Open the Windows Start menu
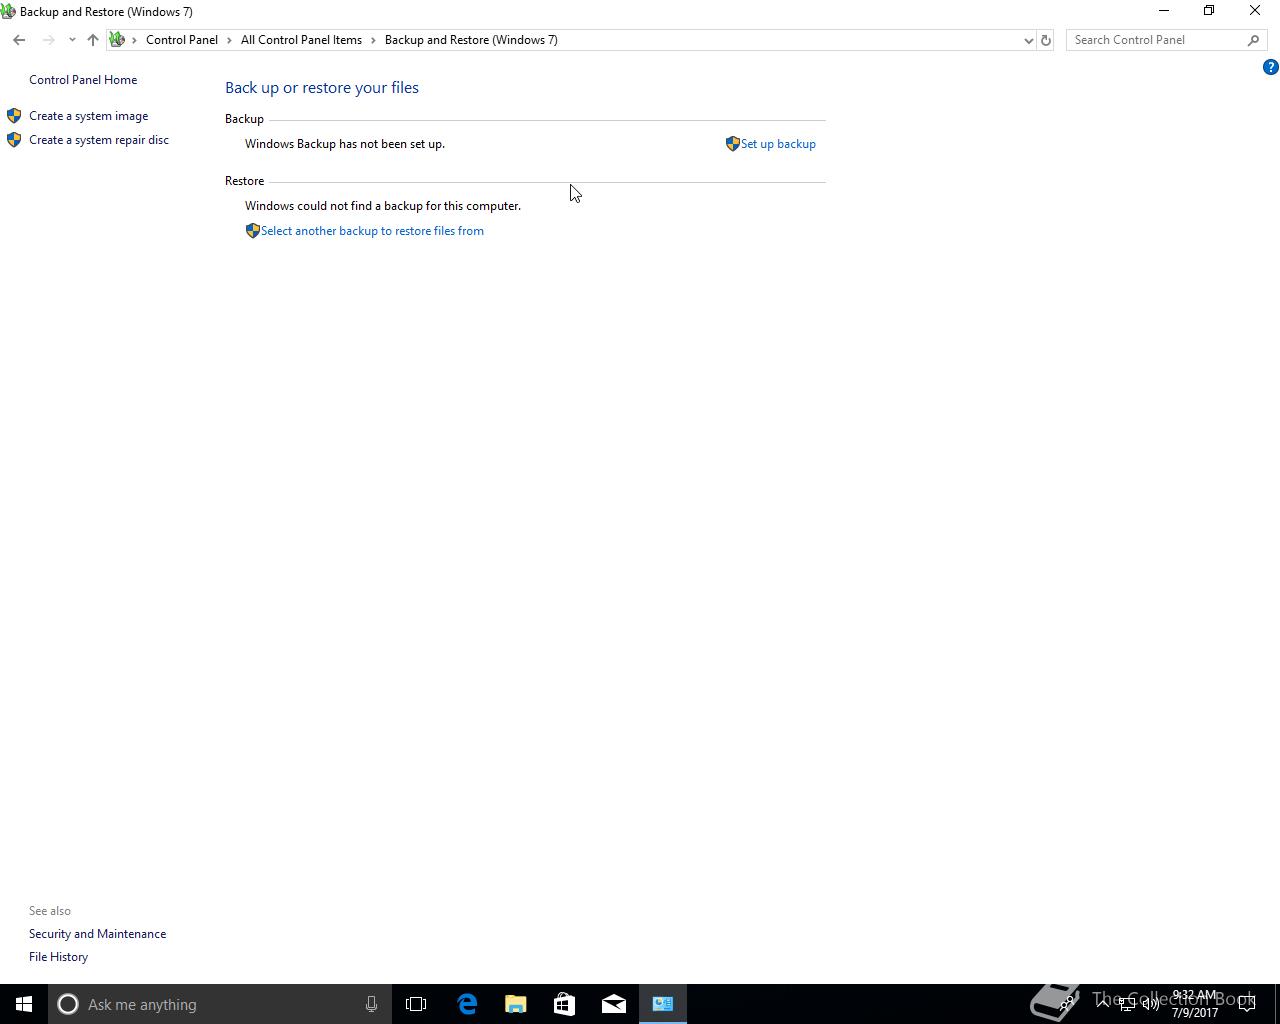The image size is (1280, 1024). click(24, 1004)
